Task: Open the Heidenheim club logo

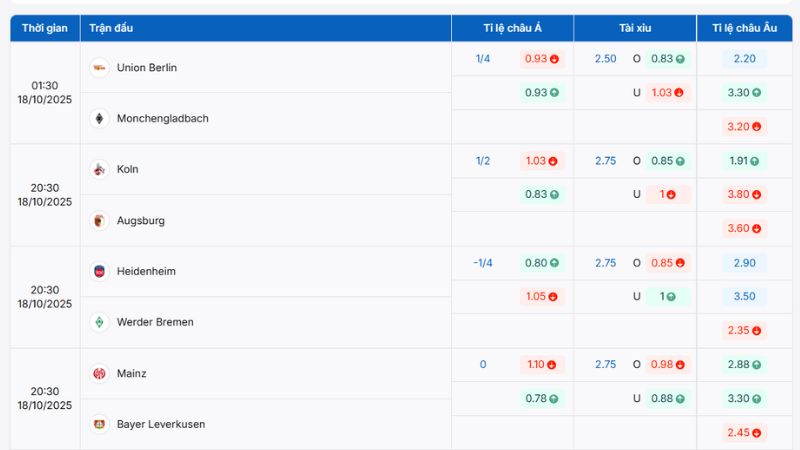Action: [x=99, y=272]
